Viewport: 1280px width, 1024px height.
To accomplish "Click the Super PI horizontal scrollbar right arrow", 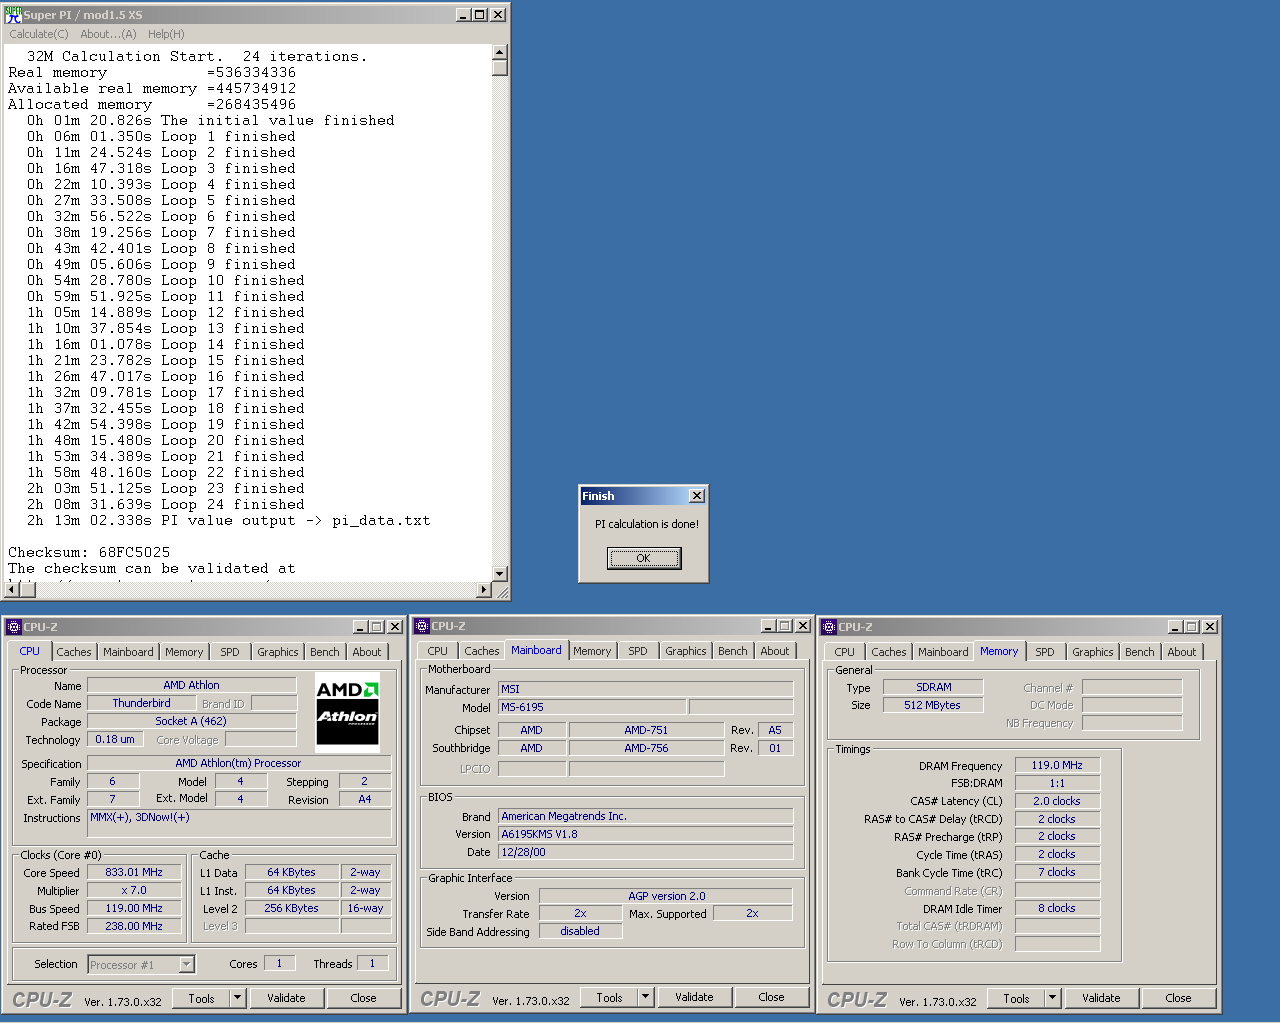I will 485,590.
